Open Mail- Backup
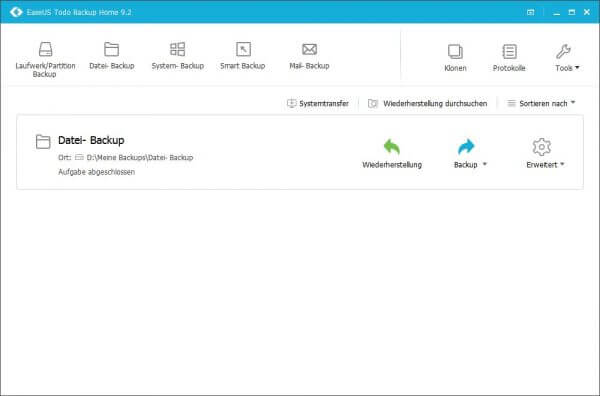Viewport: 600px width, 396px height. coord(309,56)
